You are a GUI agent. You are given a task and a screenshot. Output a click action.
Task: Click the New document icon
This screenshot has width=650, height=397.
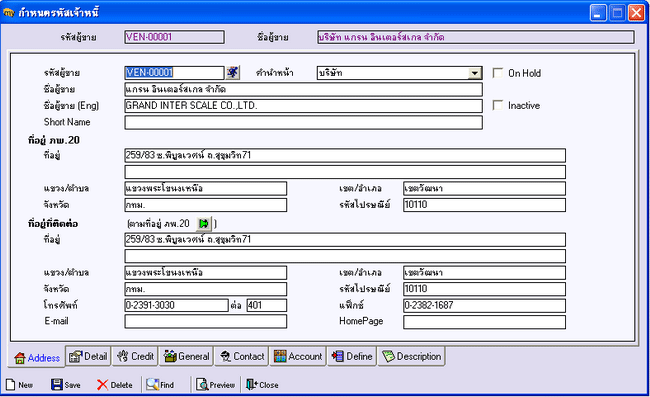click(10, 385)
